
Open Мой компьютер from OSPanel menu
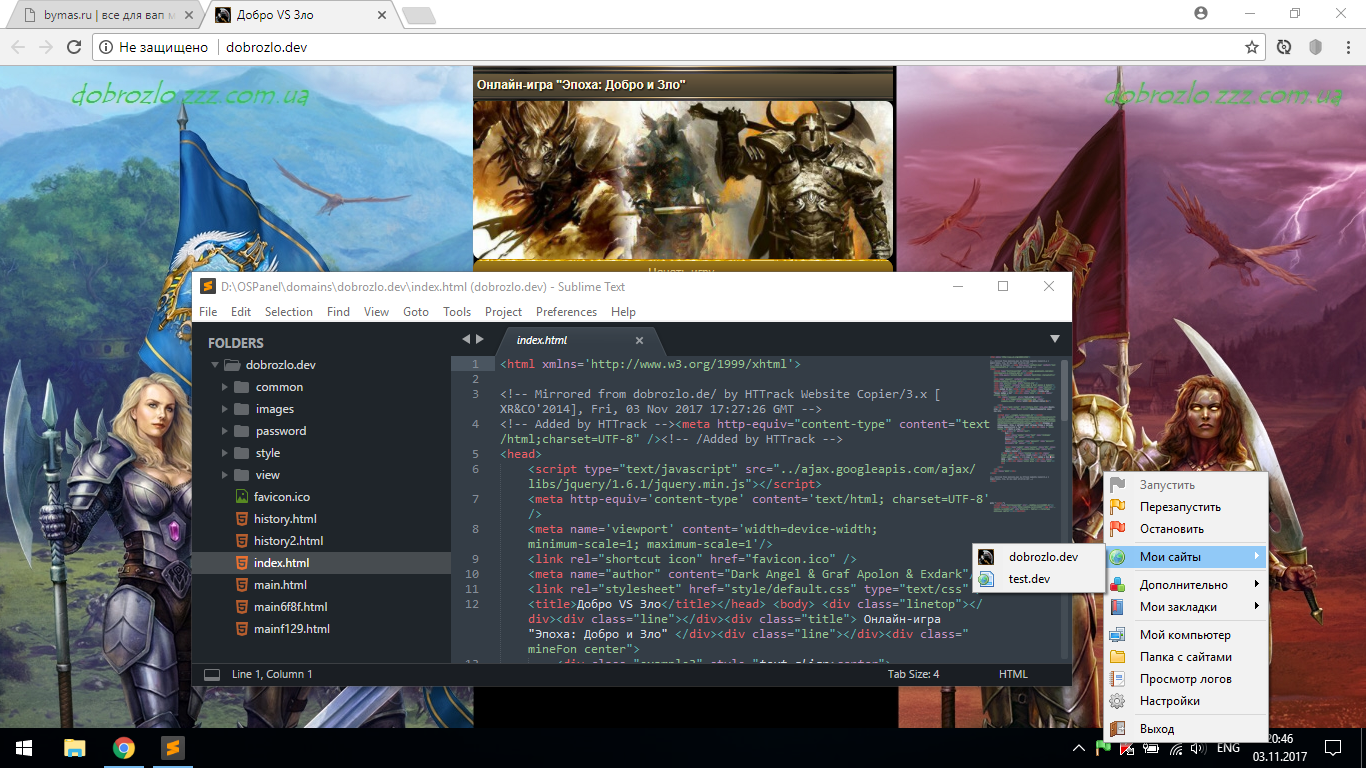click(1186, 635)
